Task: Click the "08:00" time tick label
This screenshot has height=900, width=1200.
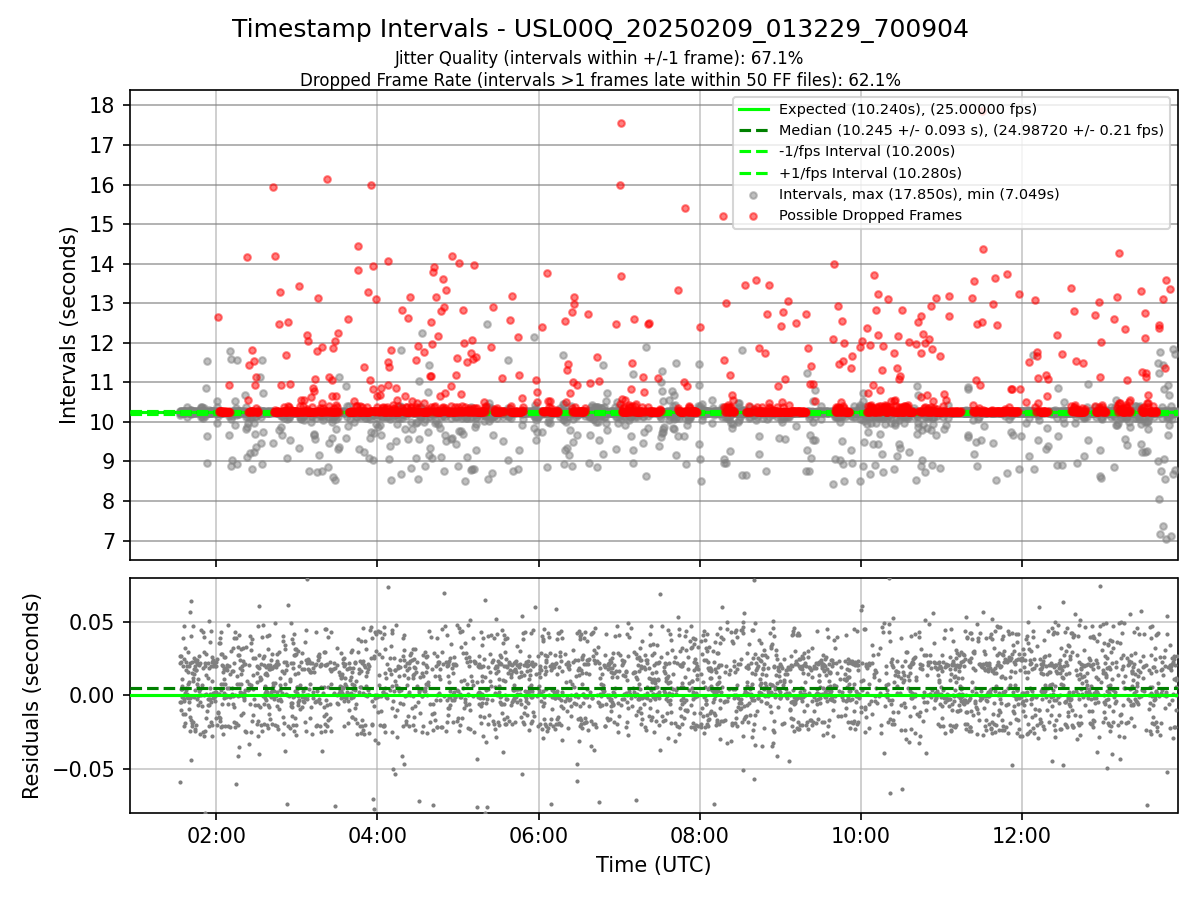Action: (699, 836)
